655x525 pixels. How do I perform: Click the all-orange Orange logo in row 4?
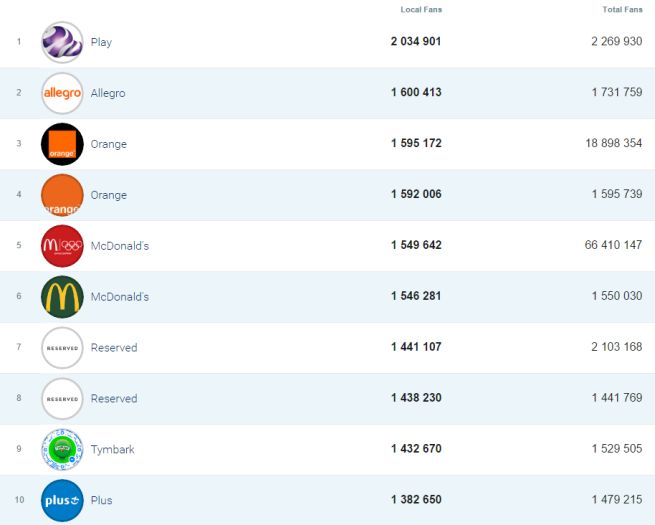coord(62,195)
